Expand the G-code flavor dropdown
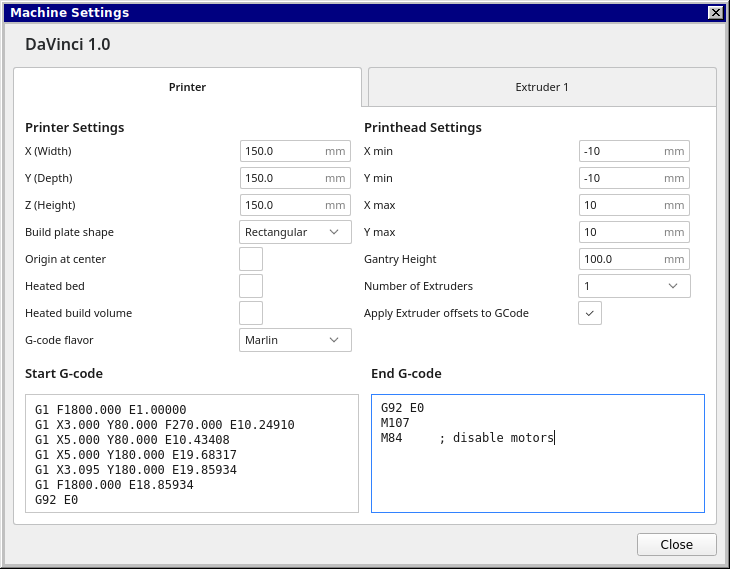The height and width of the screenshot is (569, 730). click(x=295, y=340)
